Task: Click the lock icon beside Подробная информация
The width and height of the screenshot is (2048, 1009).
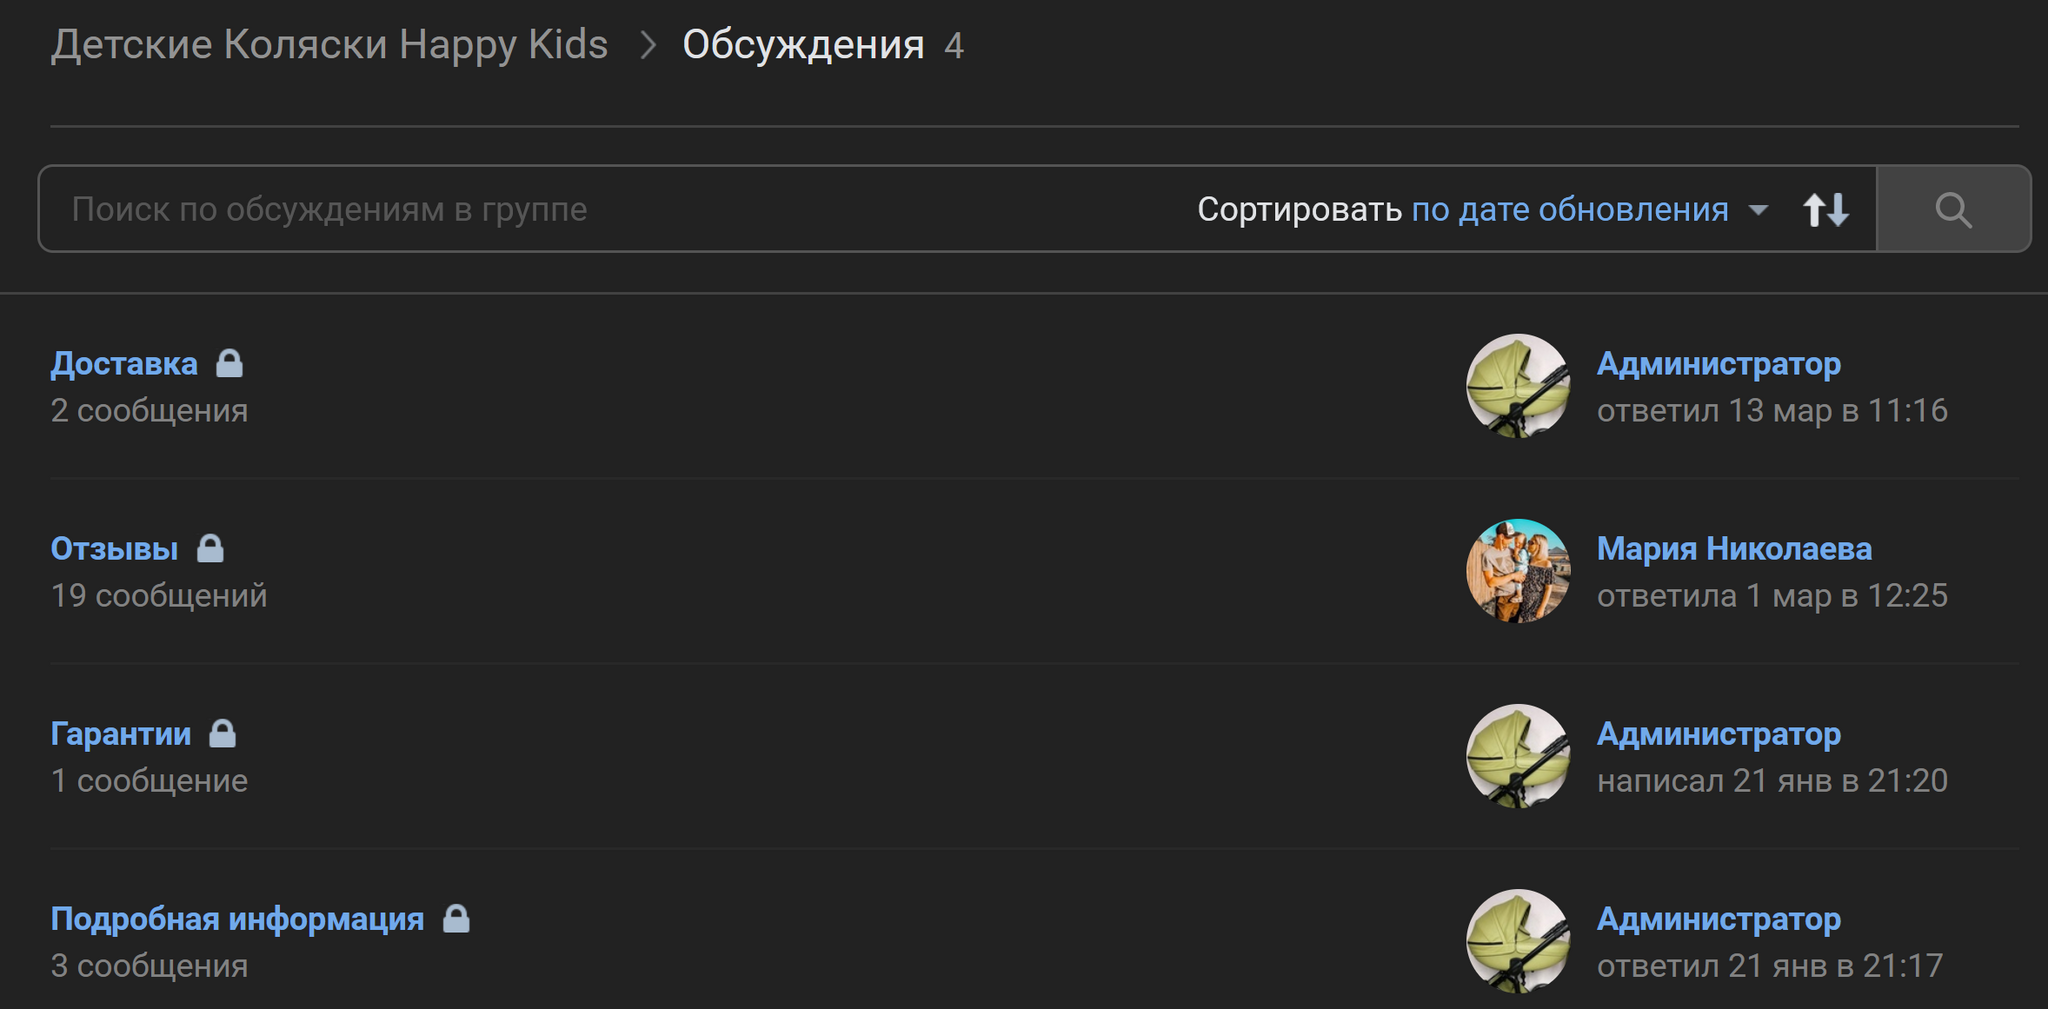Action: point(456,919)
